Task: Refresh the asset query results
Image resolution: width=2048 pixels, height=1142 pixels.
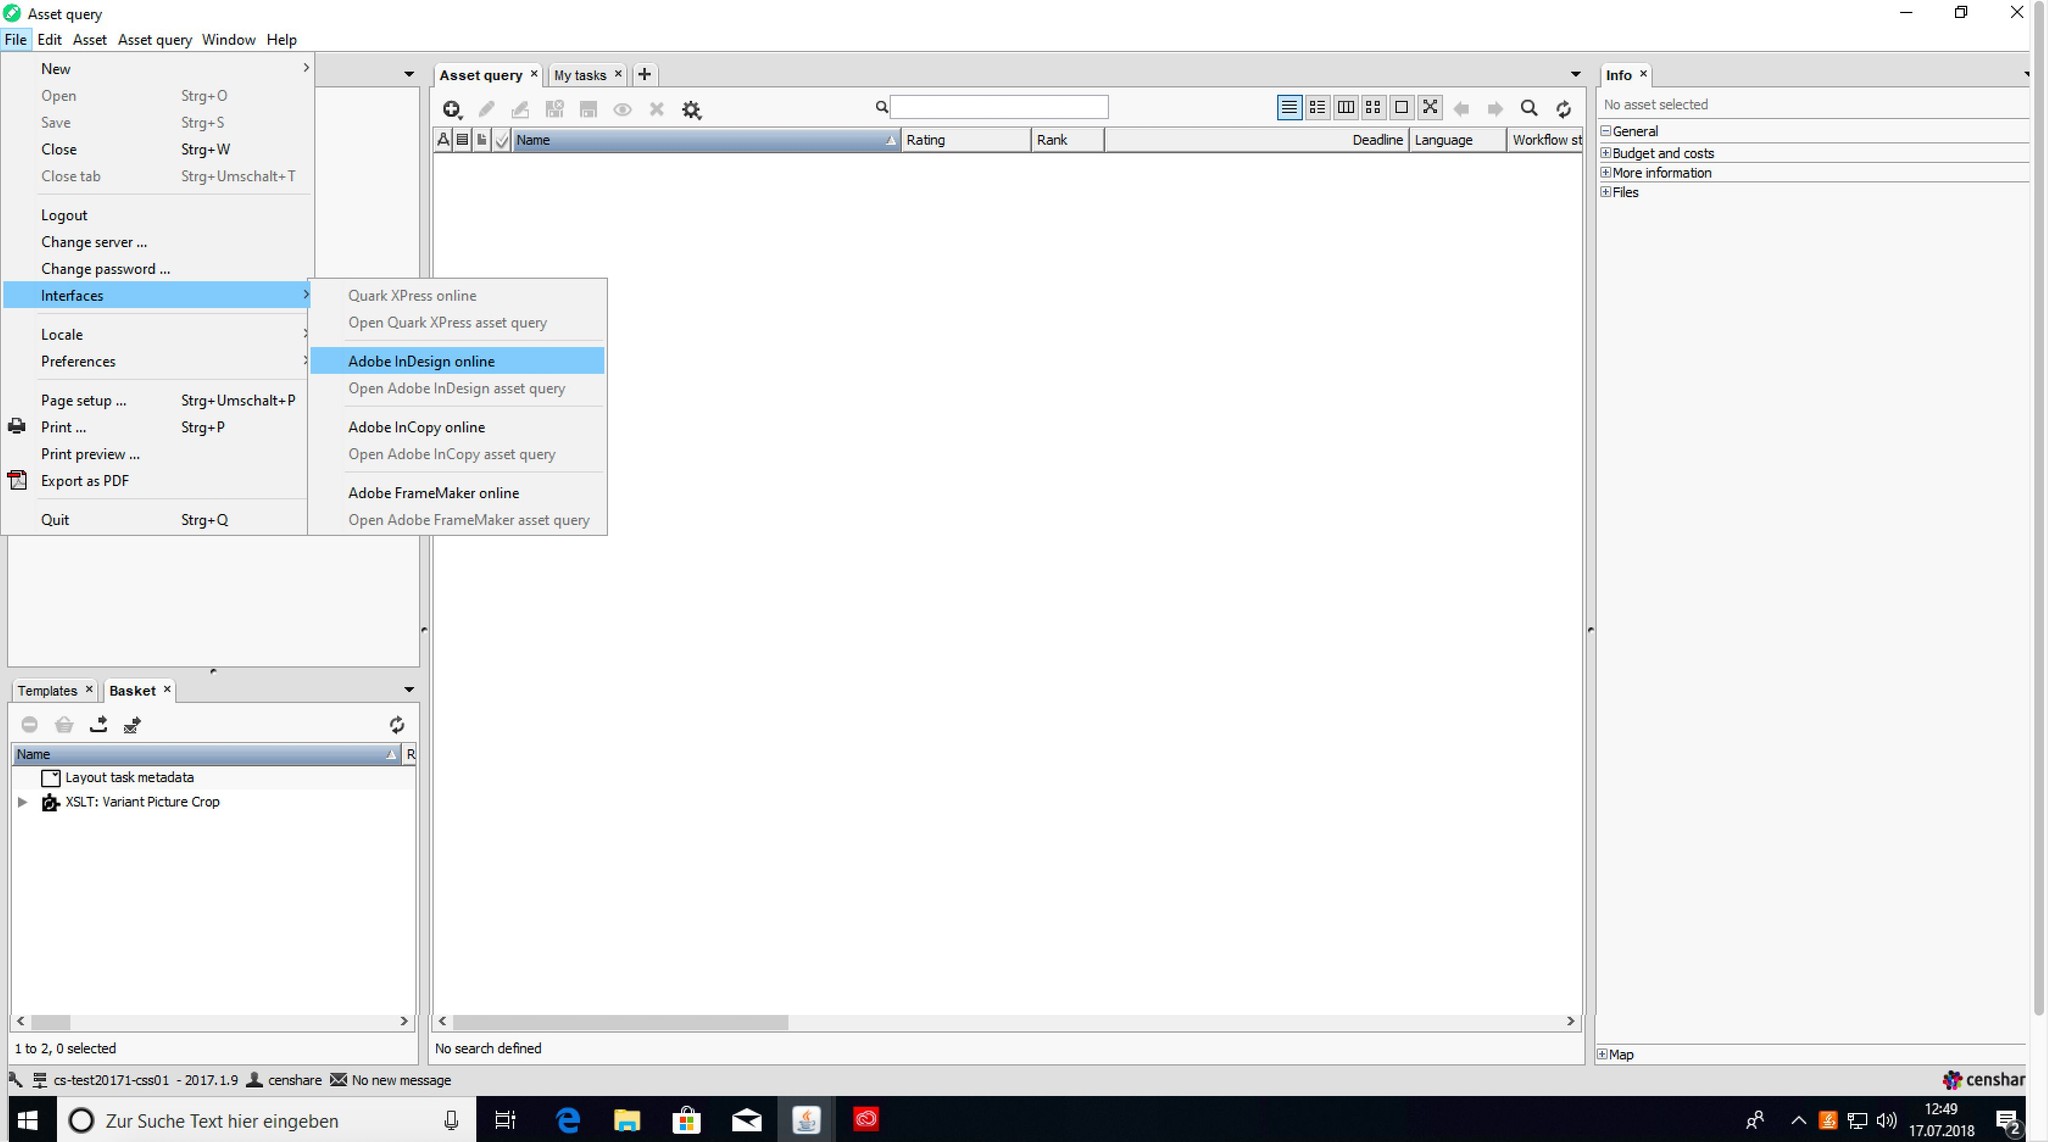Action: click(x=1563, y=108)
